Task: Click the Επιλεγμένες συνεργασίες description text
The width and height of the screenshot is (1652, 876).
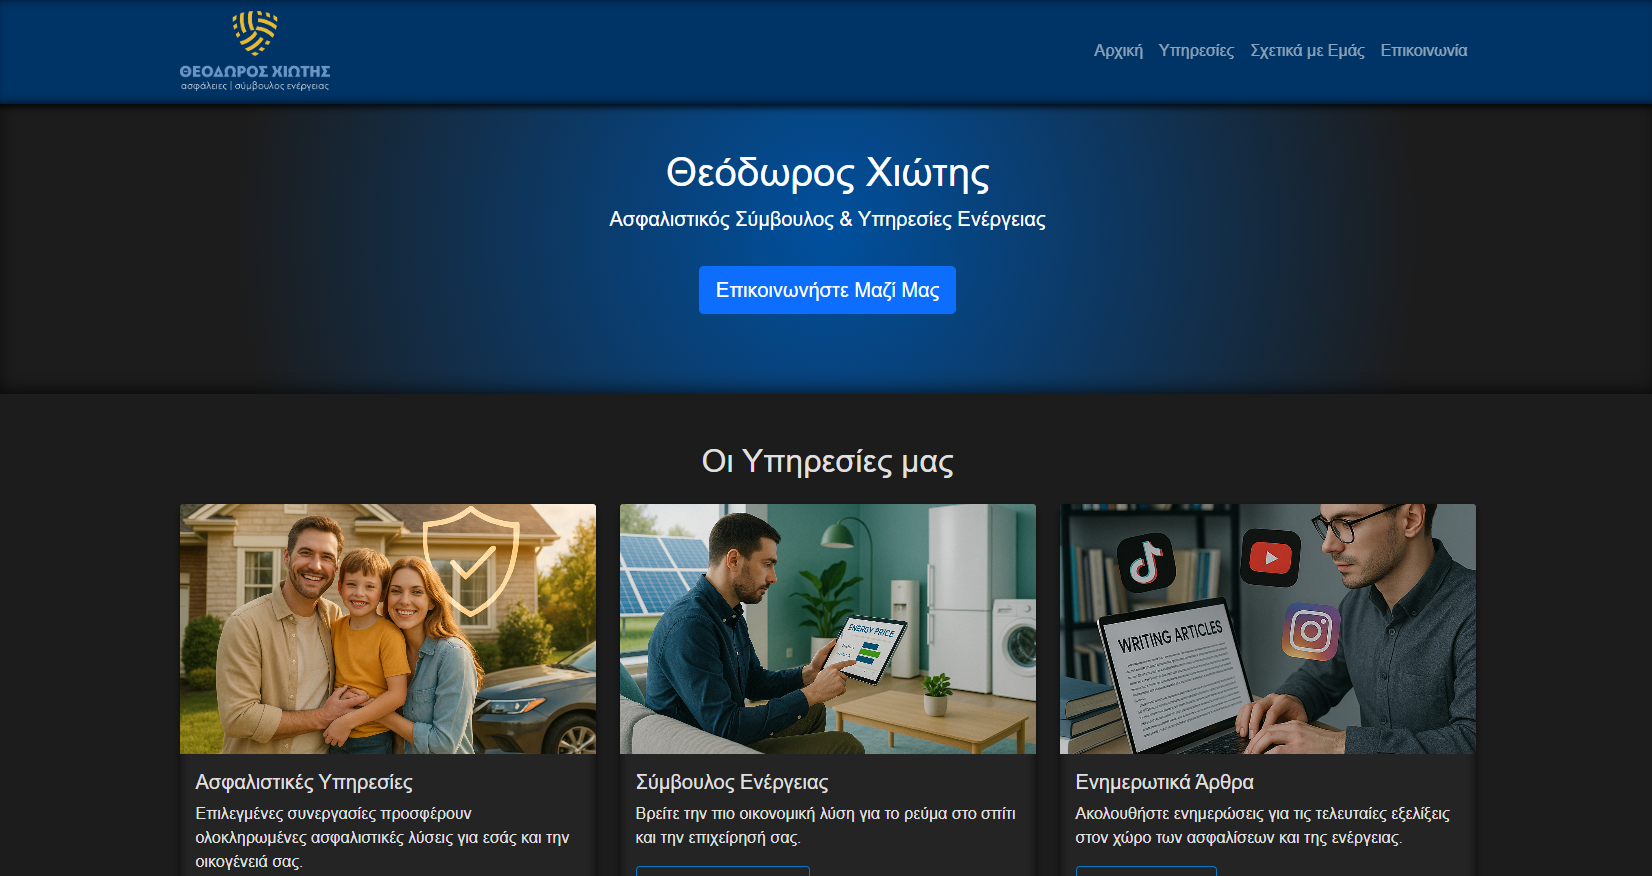Action: [382, 838]
